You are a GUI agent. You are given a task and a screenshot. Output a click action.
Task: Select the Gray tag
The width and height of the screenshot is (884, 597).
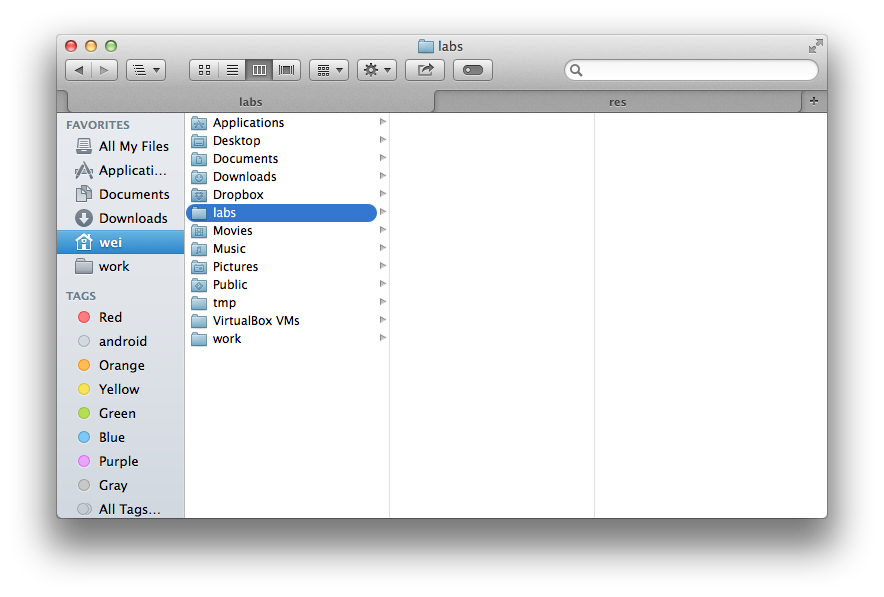121,485
